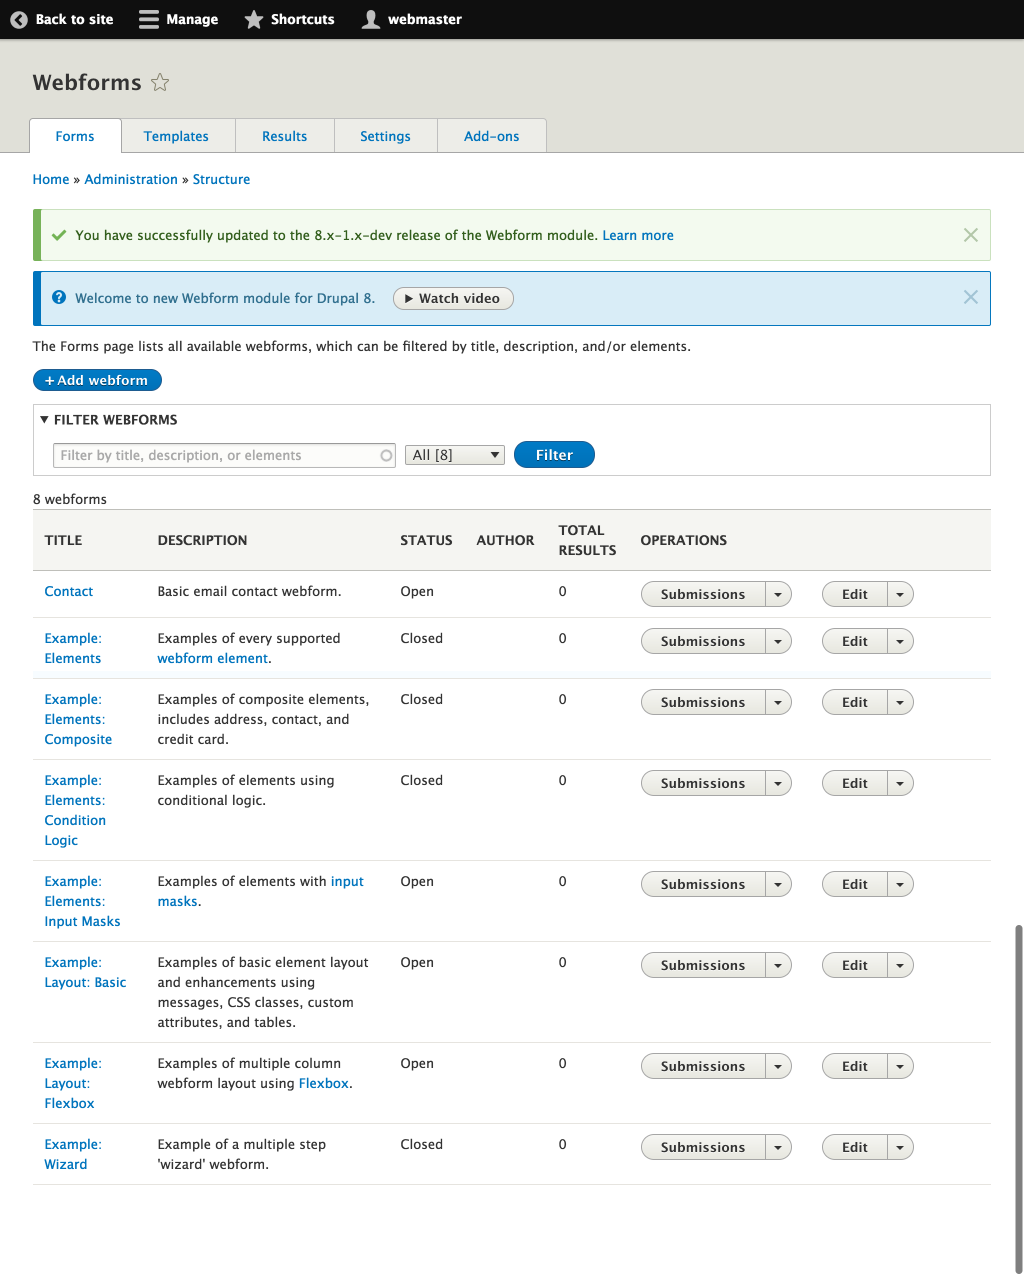1024x1276 pixels.
Task: Follow the Flexbox description link
Action: [x=324, y=1083]
